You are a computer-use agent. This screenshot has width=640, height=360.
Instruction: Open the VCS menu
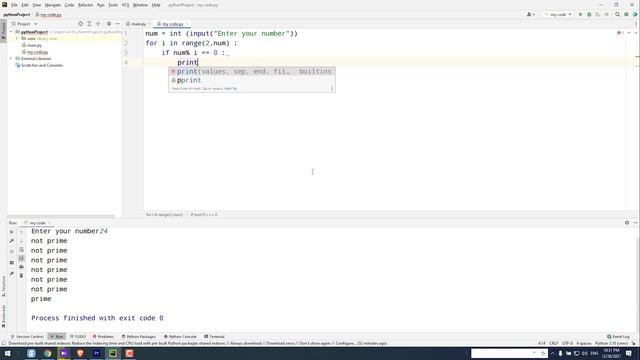[x=125, y=5]
